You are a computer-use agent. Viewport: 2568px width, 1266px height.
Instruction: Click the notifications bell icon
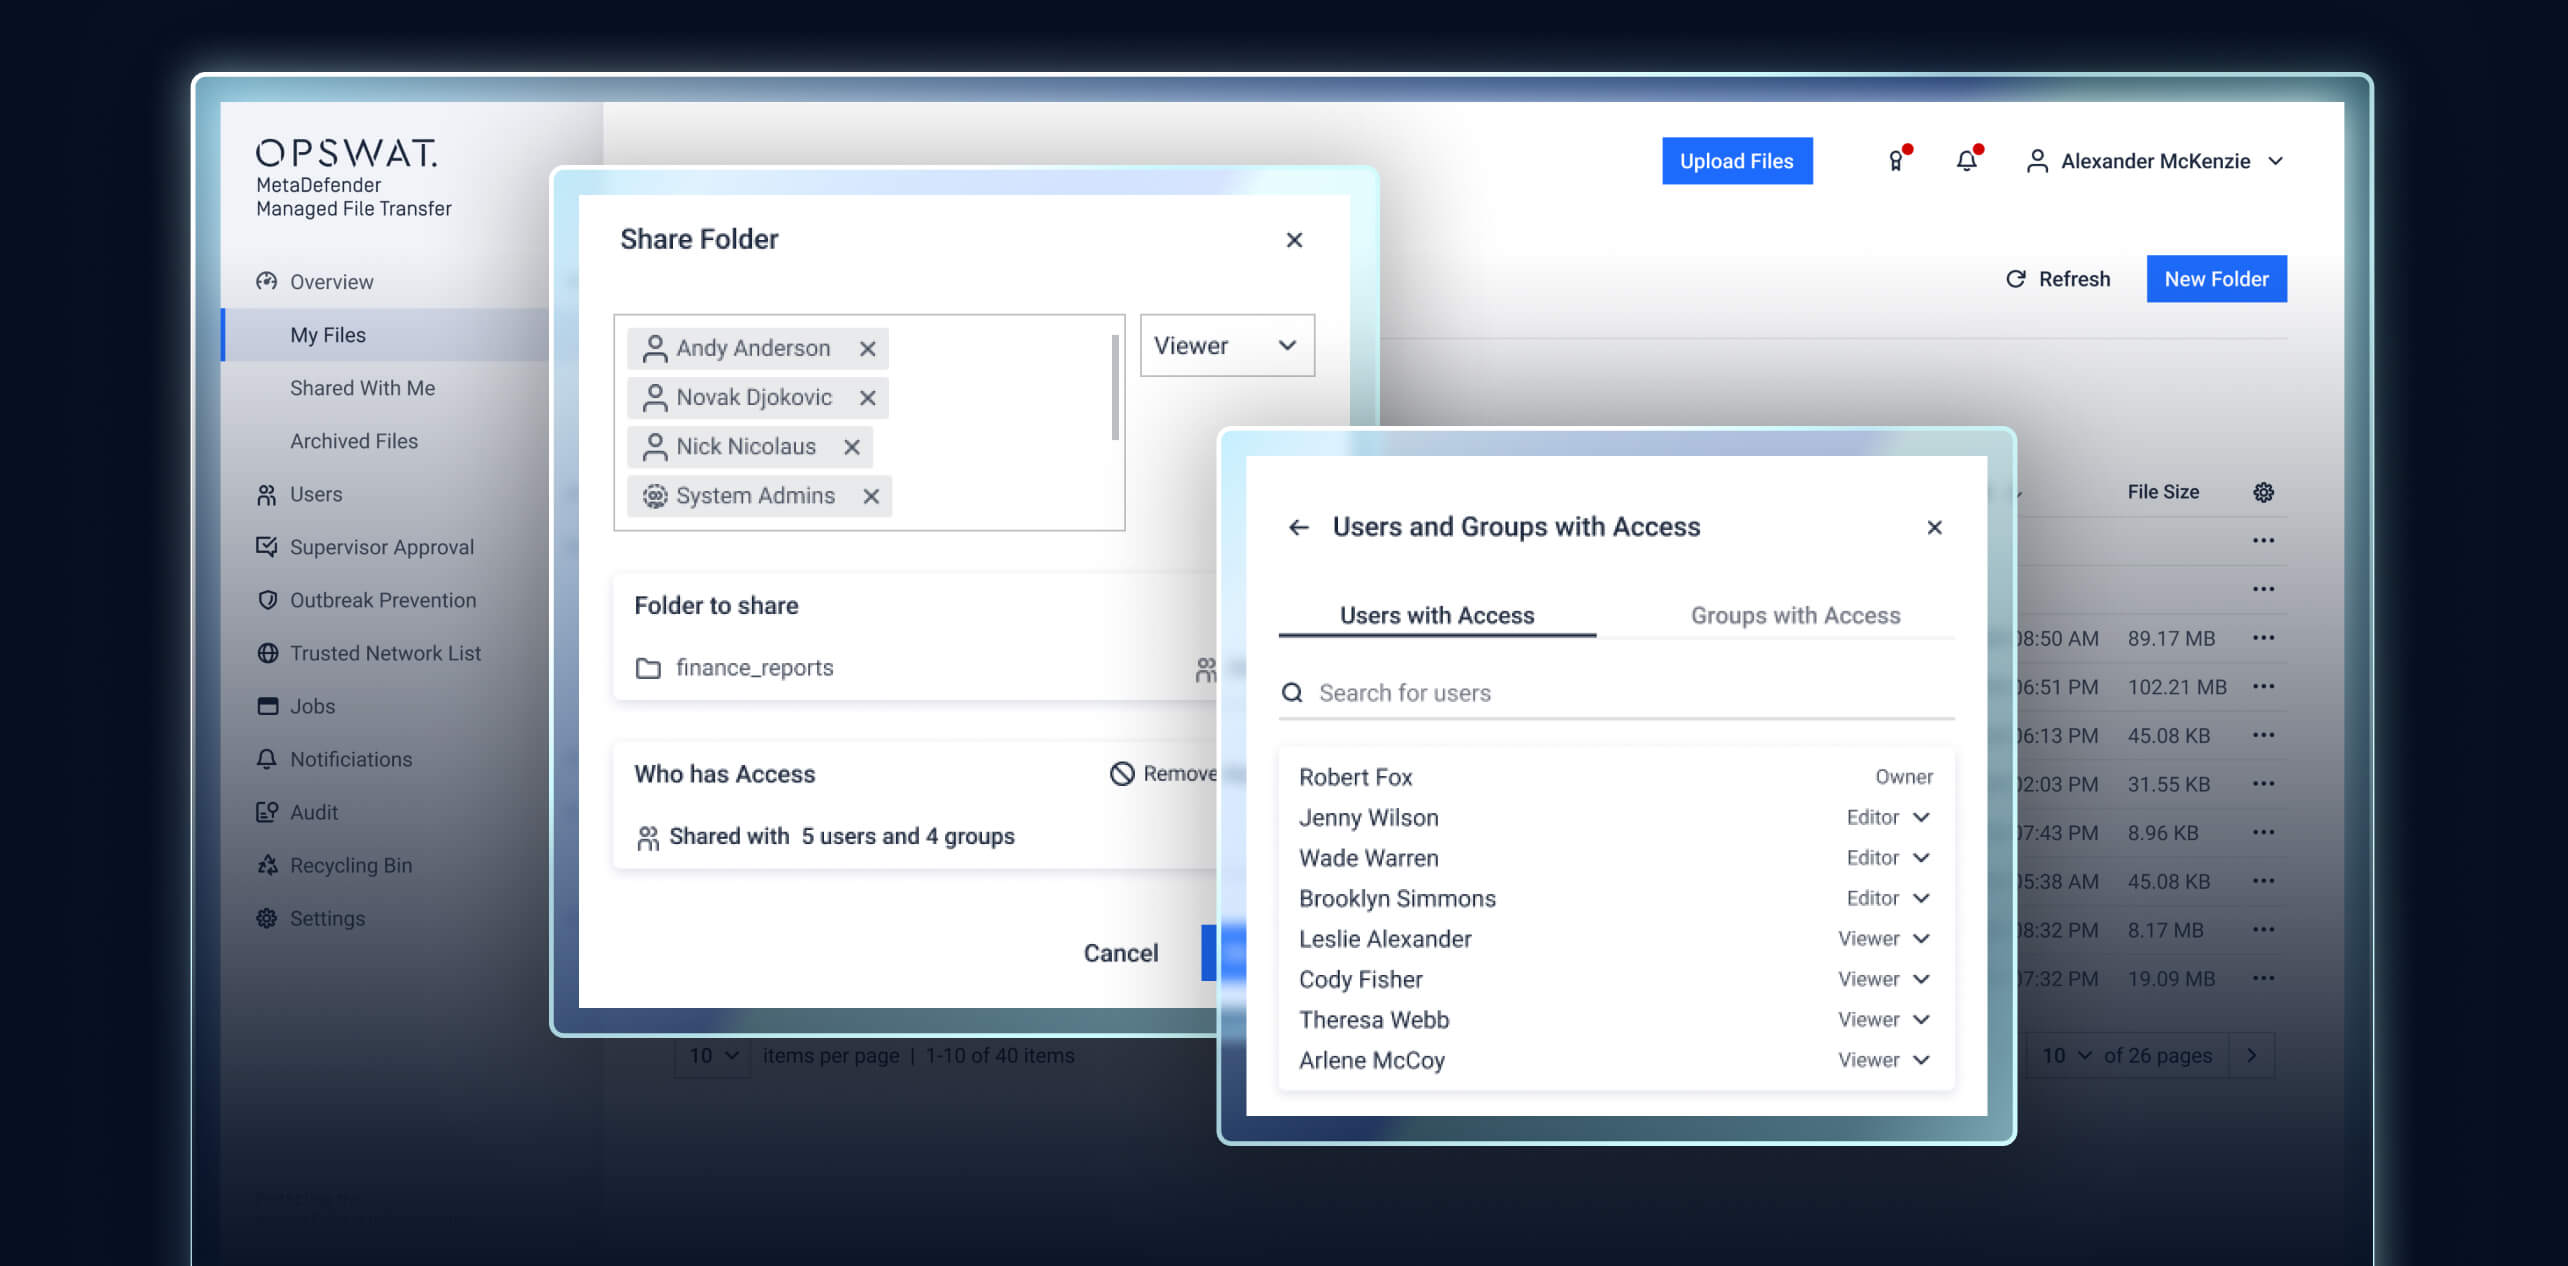(1967, 160)
